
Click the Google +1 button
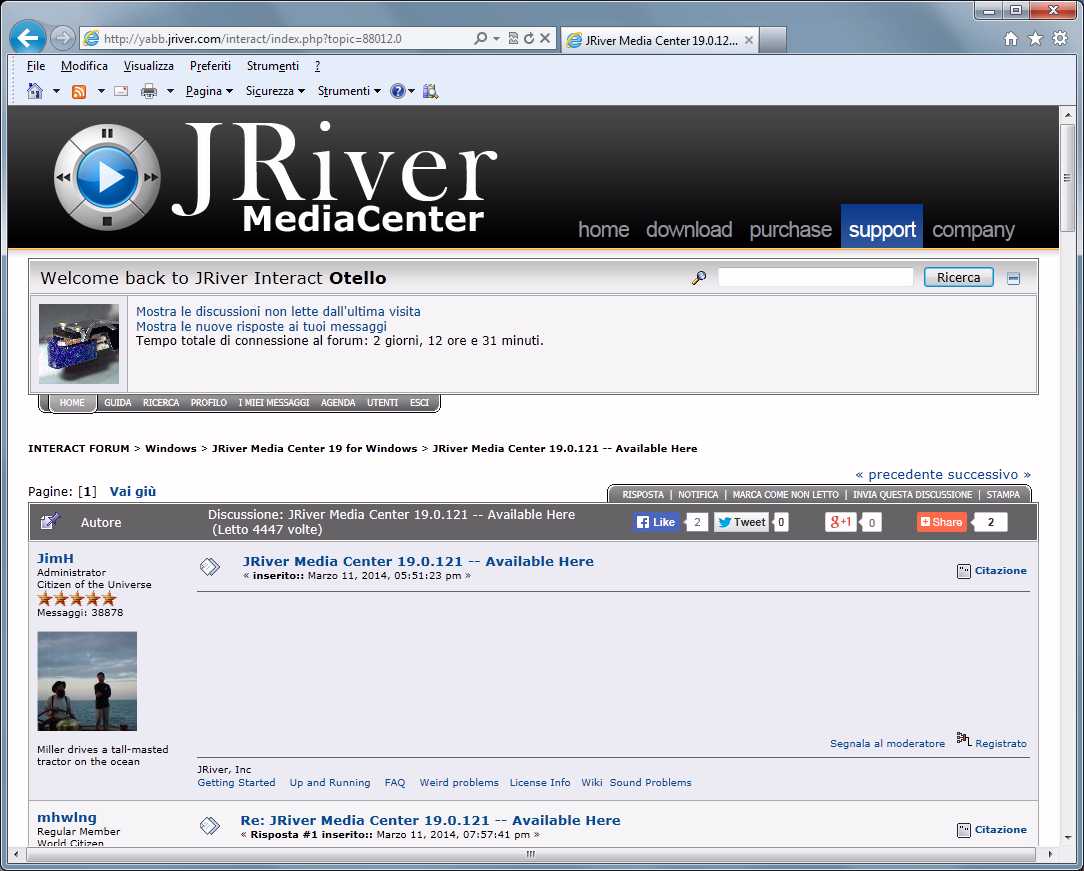[x=841, y=522]
